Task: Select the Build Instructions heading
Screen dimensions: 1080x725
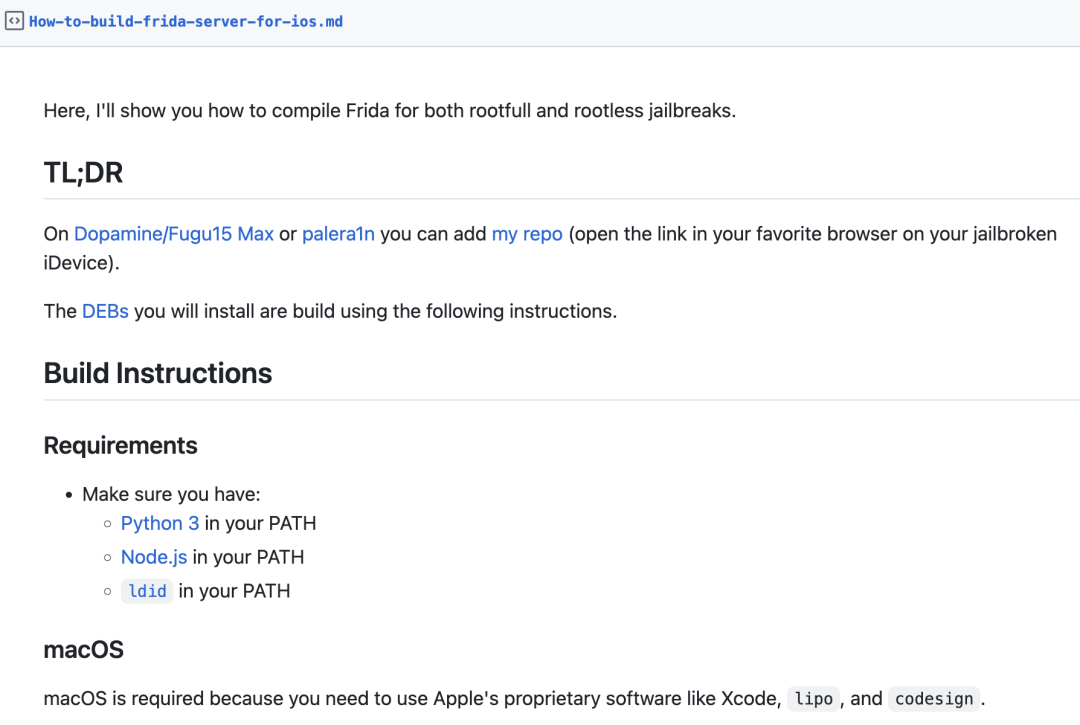Action: click(x=158, y=373)
